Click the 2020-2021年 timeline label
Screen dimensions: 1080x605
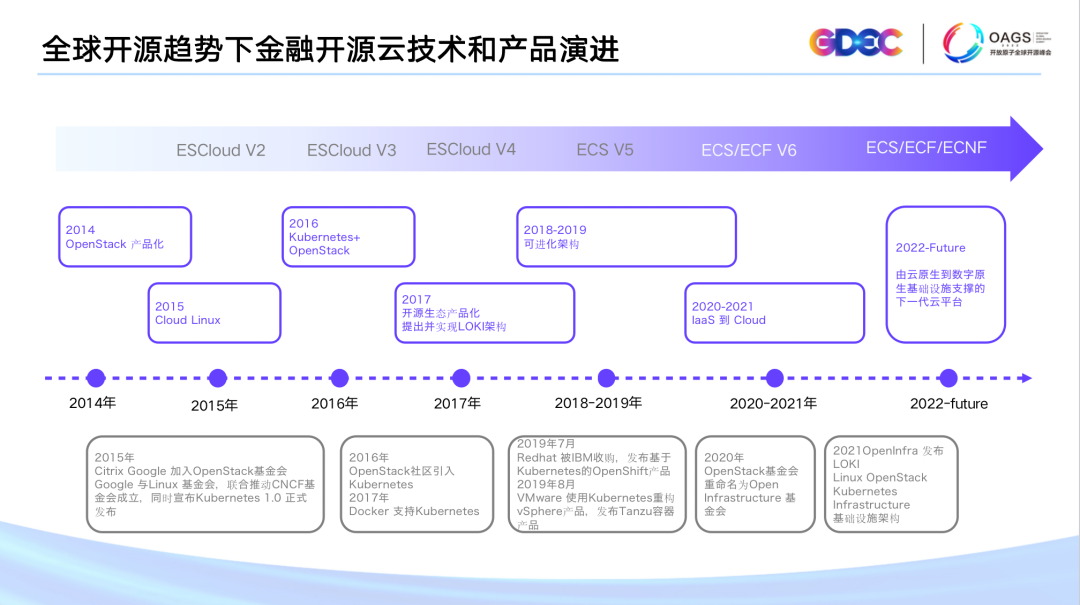pyautogui.click(x=773, y=403)
